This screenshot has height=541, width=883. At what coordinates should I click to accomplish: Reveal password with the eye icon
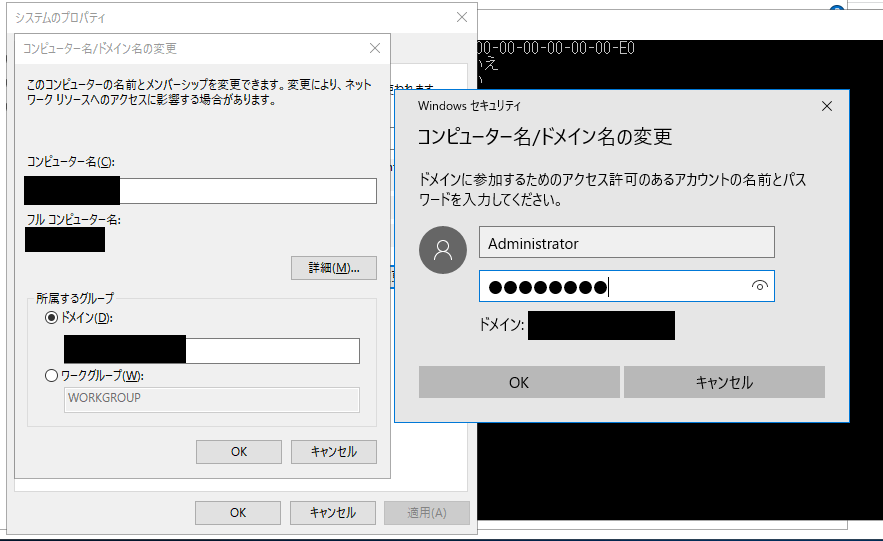759,286
